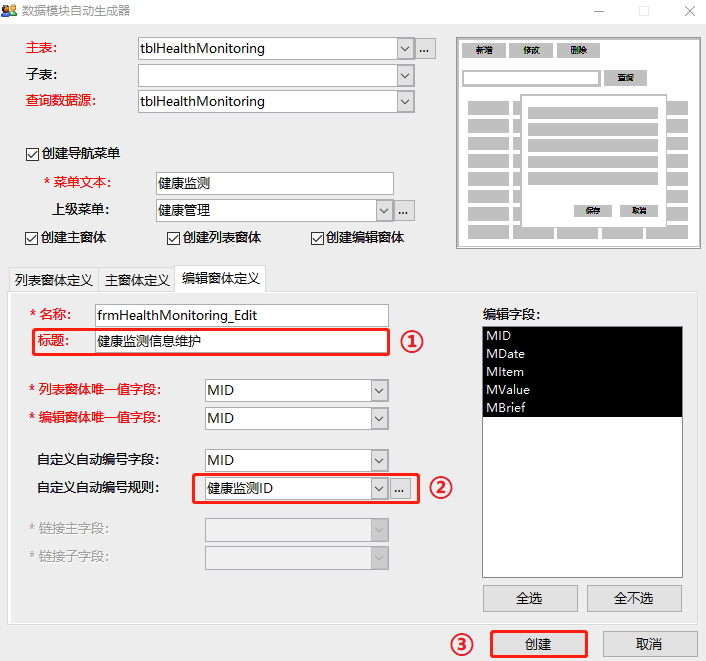Expand the 上级菜单 dropdown
Image resolution: width=706 pixels, height=661 pixels.
pyautogui.click(x=384, y=210)
